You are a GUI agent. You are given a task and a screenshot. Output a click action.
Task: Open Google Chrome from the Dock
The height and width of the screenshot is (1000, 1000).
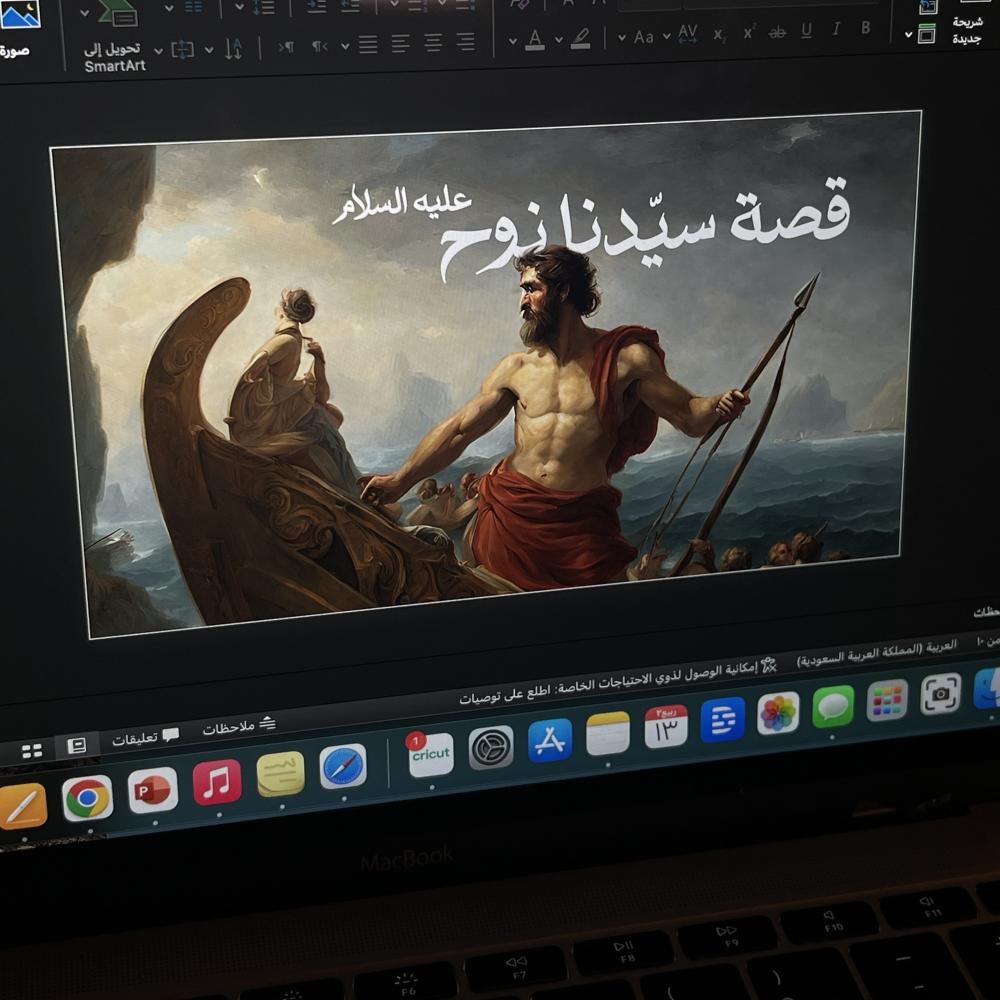[88, 797]
